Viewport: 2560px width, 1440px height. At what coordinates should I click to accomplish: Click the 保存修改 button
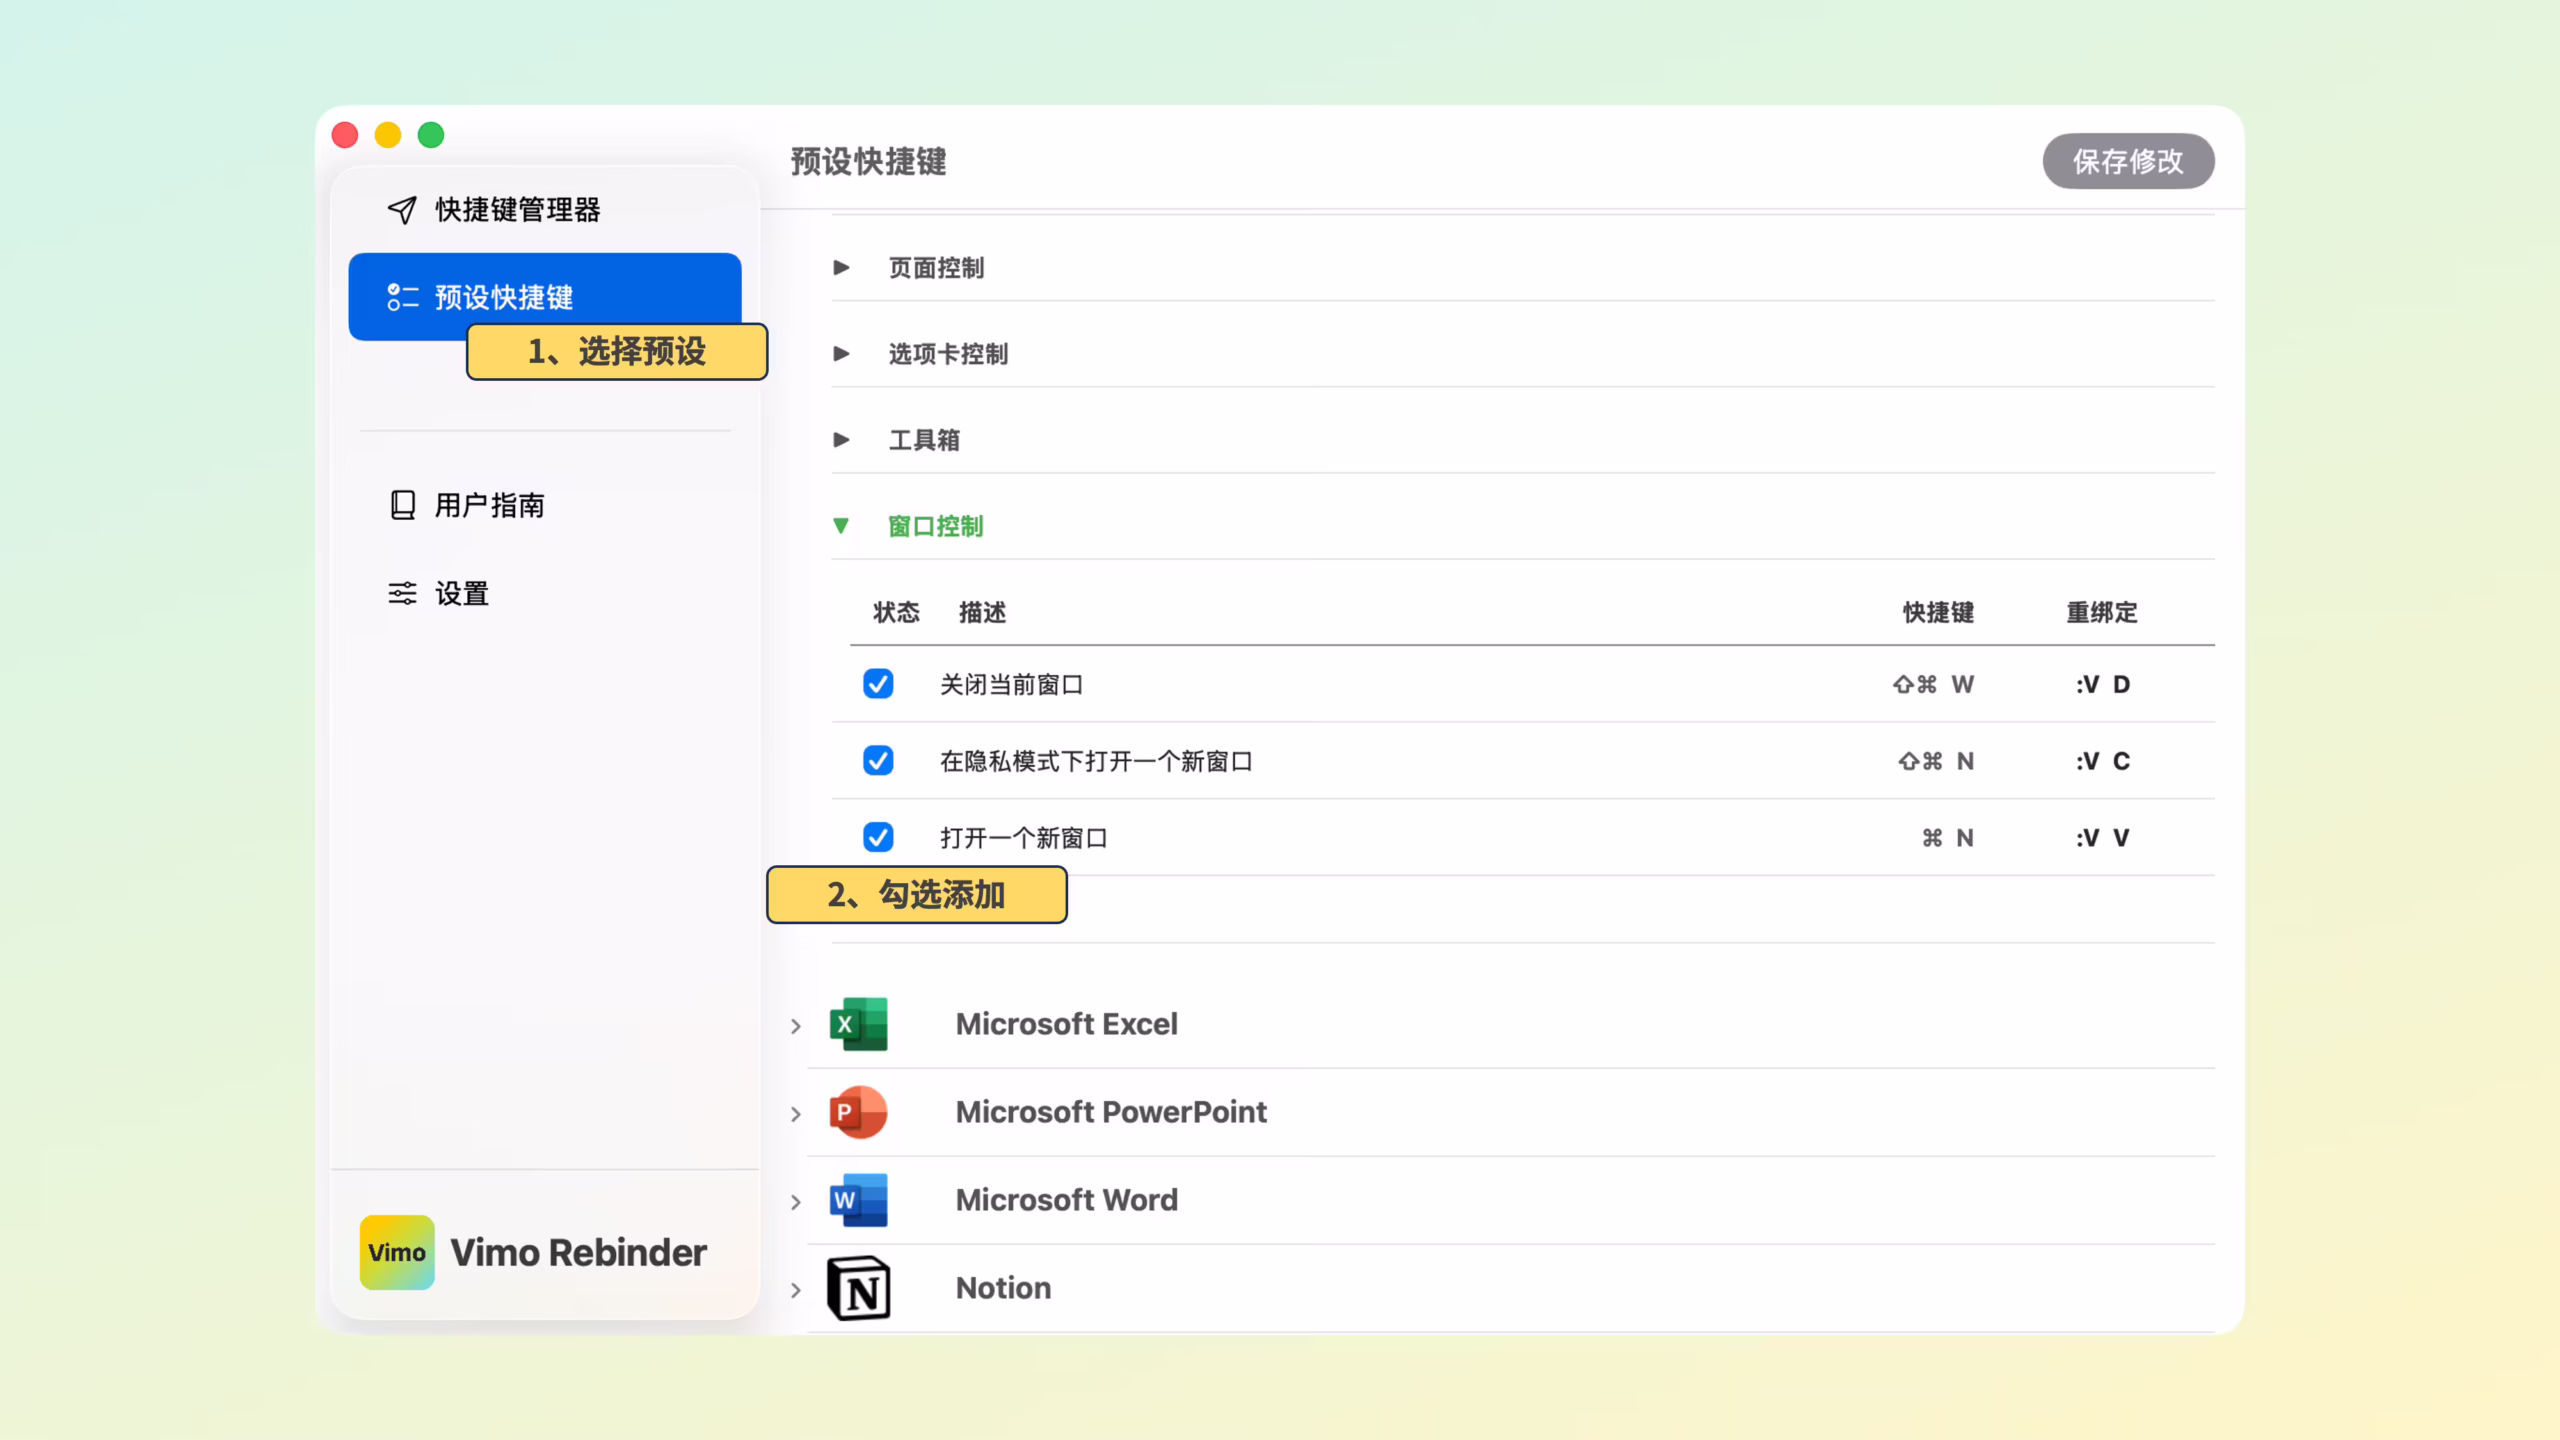pos(2128,161)
